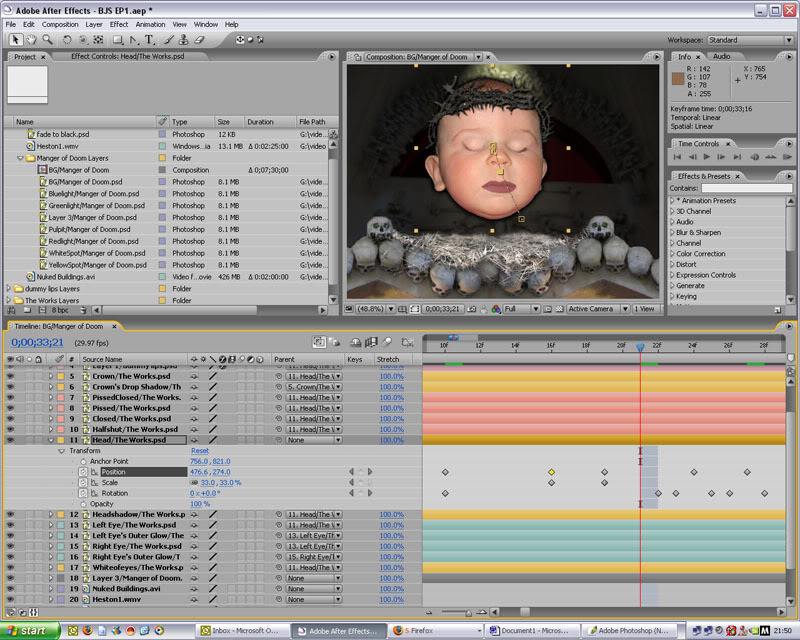Open the Effect menu

point(119,24)
